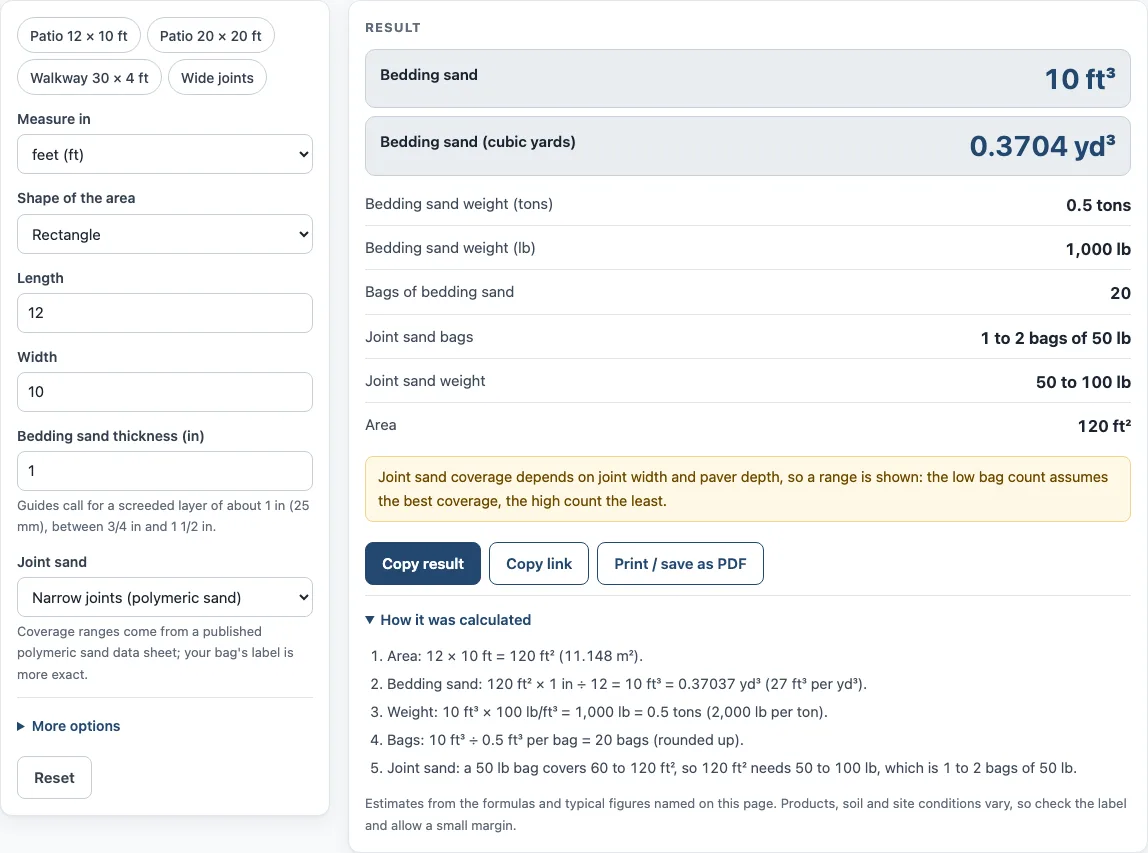Open the Shape of the area dropdown

click(165, 234)
